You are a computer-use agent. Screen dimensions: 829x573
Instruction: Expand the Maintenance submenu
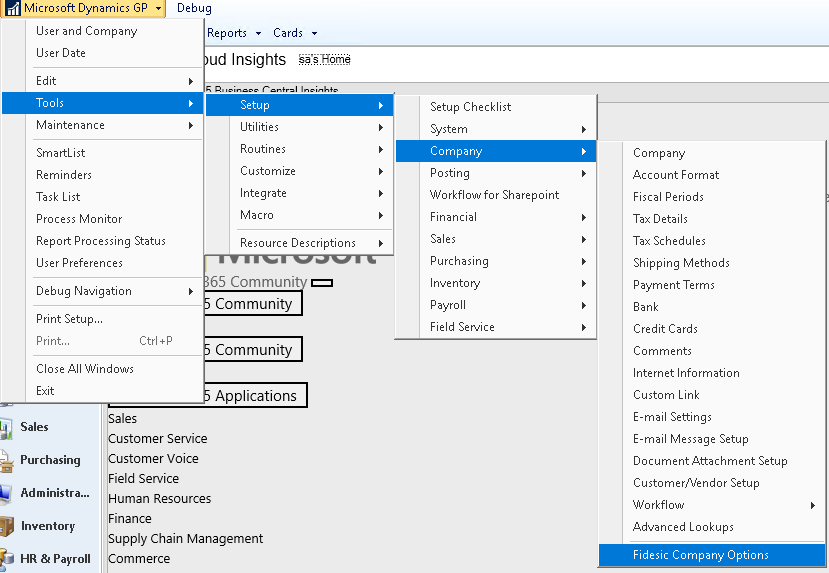click(103, 125)
